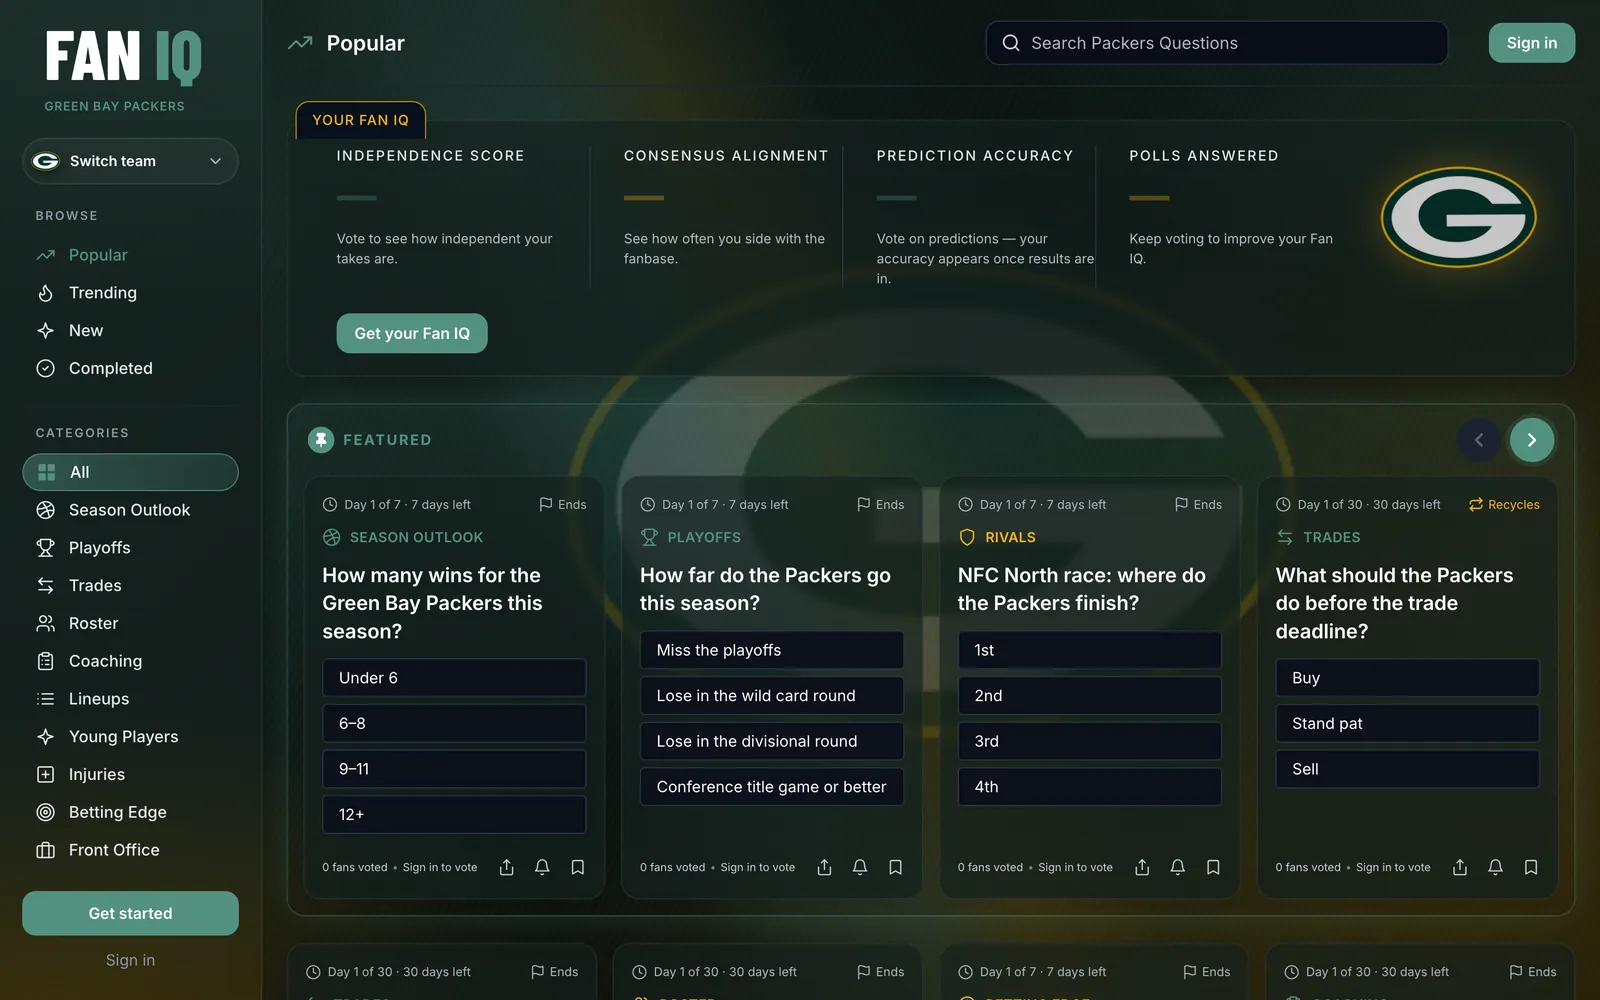
Task: Click the sidebar Sign in link
Action: pos(130,960)
